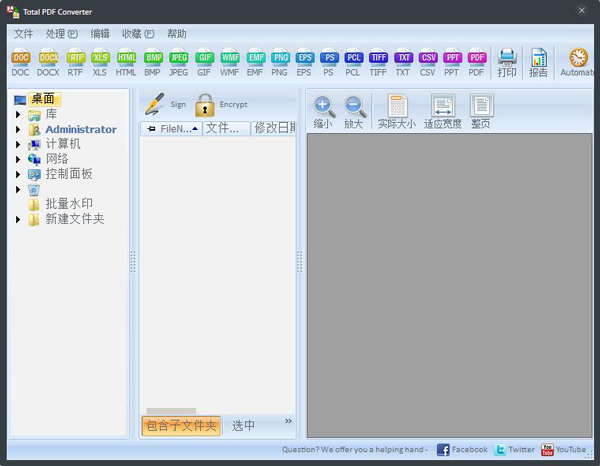The image size is (600, 466).
Task: Choose PNG output icon
Action: point(280,62)
